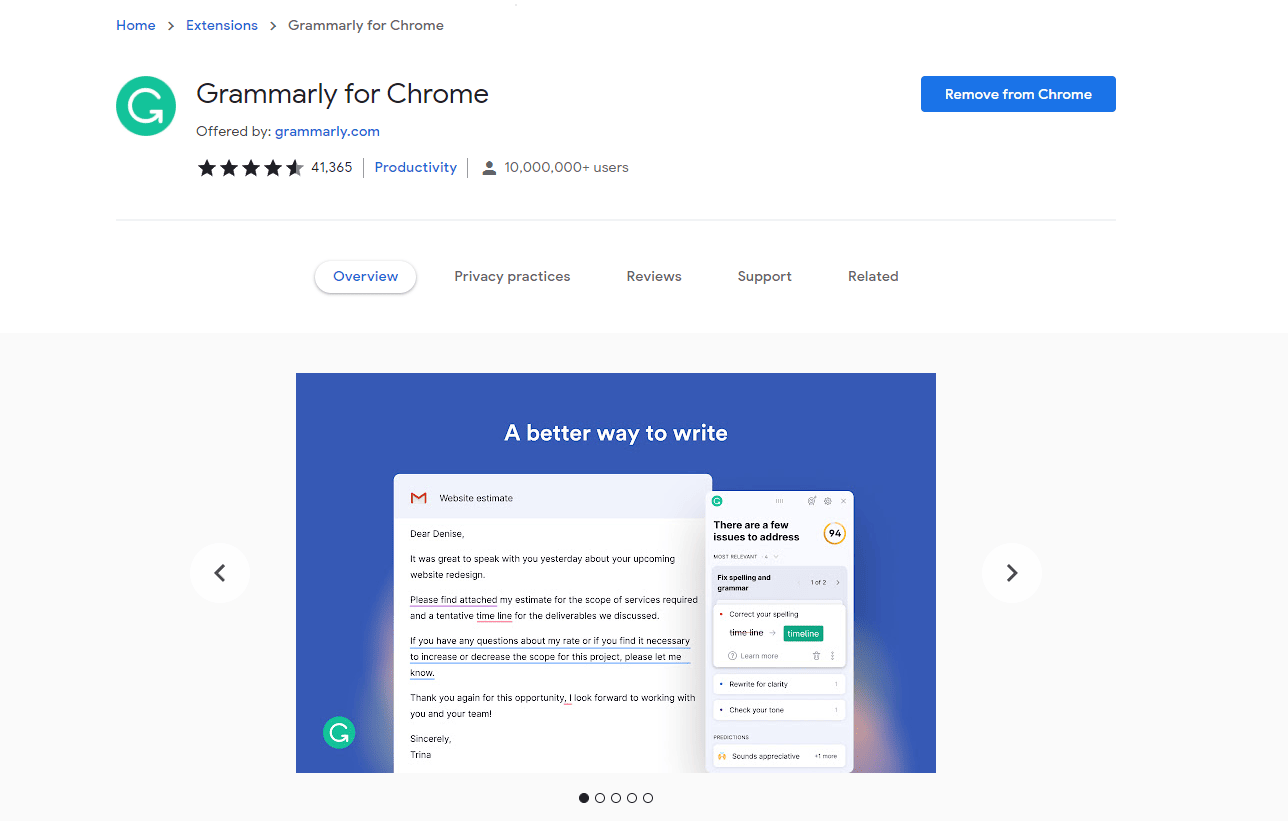Select the first carousel dot

point(584,798)
